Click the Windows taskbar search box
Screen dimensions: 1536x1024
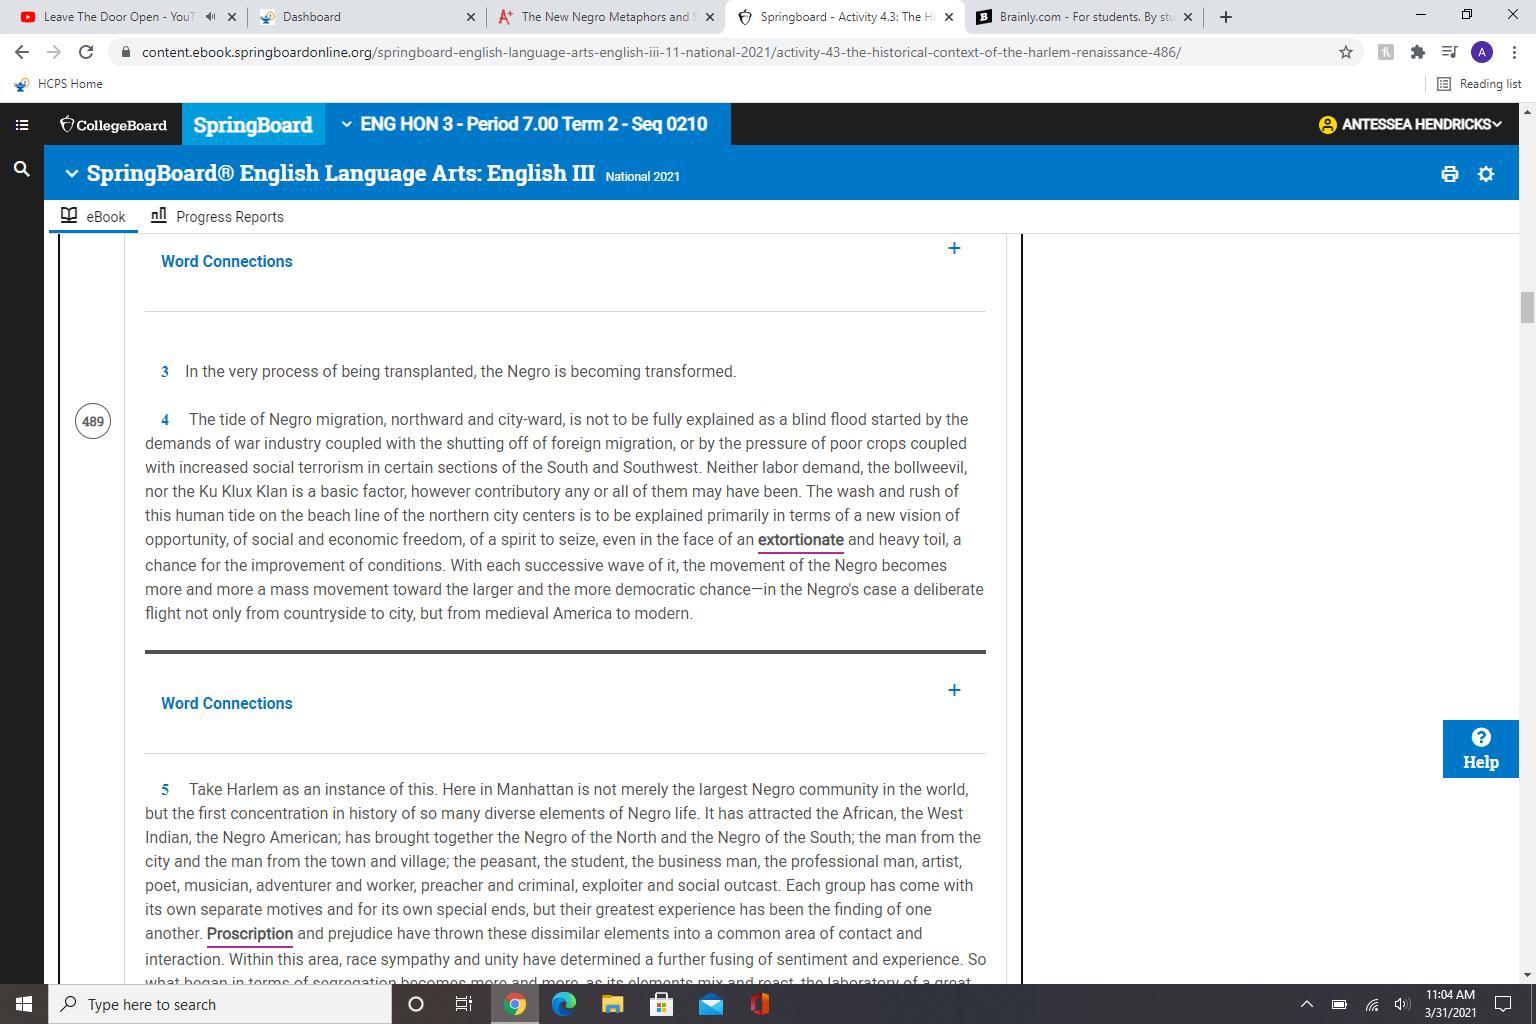(x=220, y=1004)
